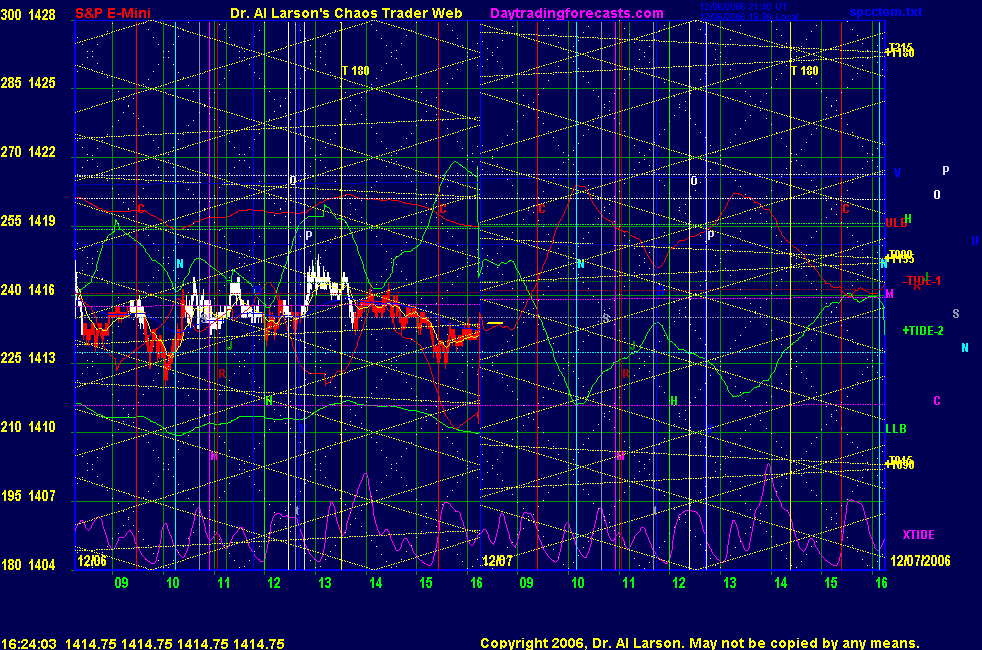The height and width of the screenshot is (650, 982).
Task: Click the red 'ULB' label
Action: (x=896, y=223)
